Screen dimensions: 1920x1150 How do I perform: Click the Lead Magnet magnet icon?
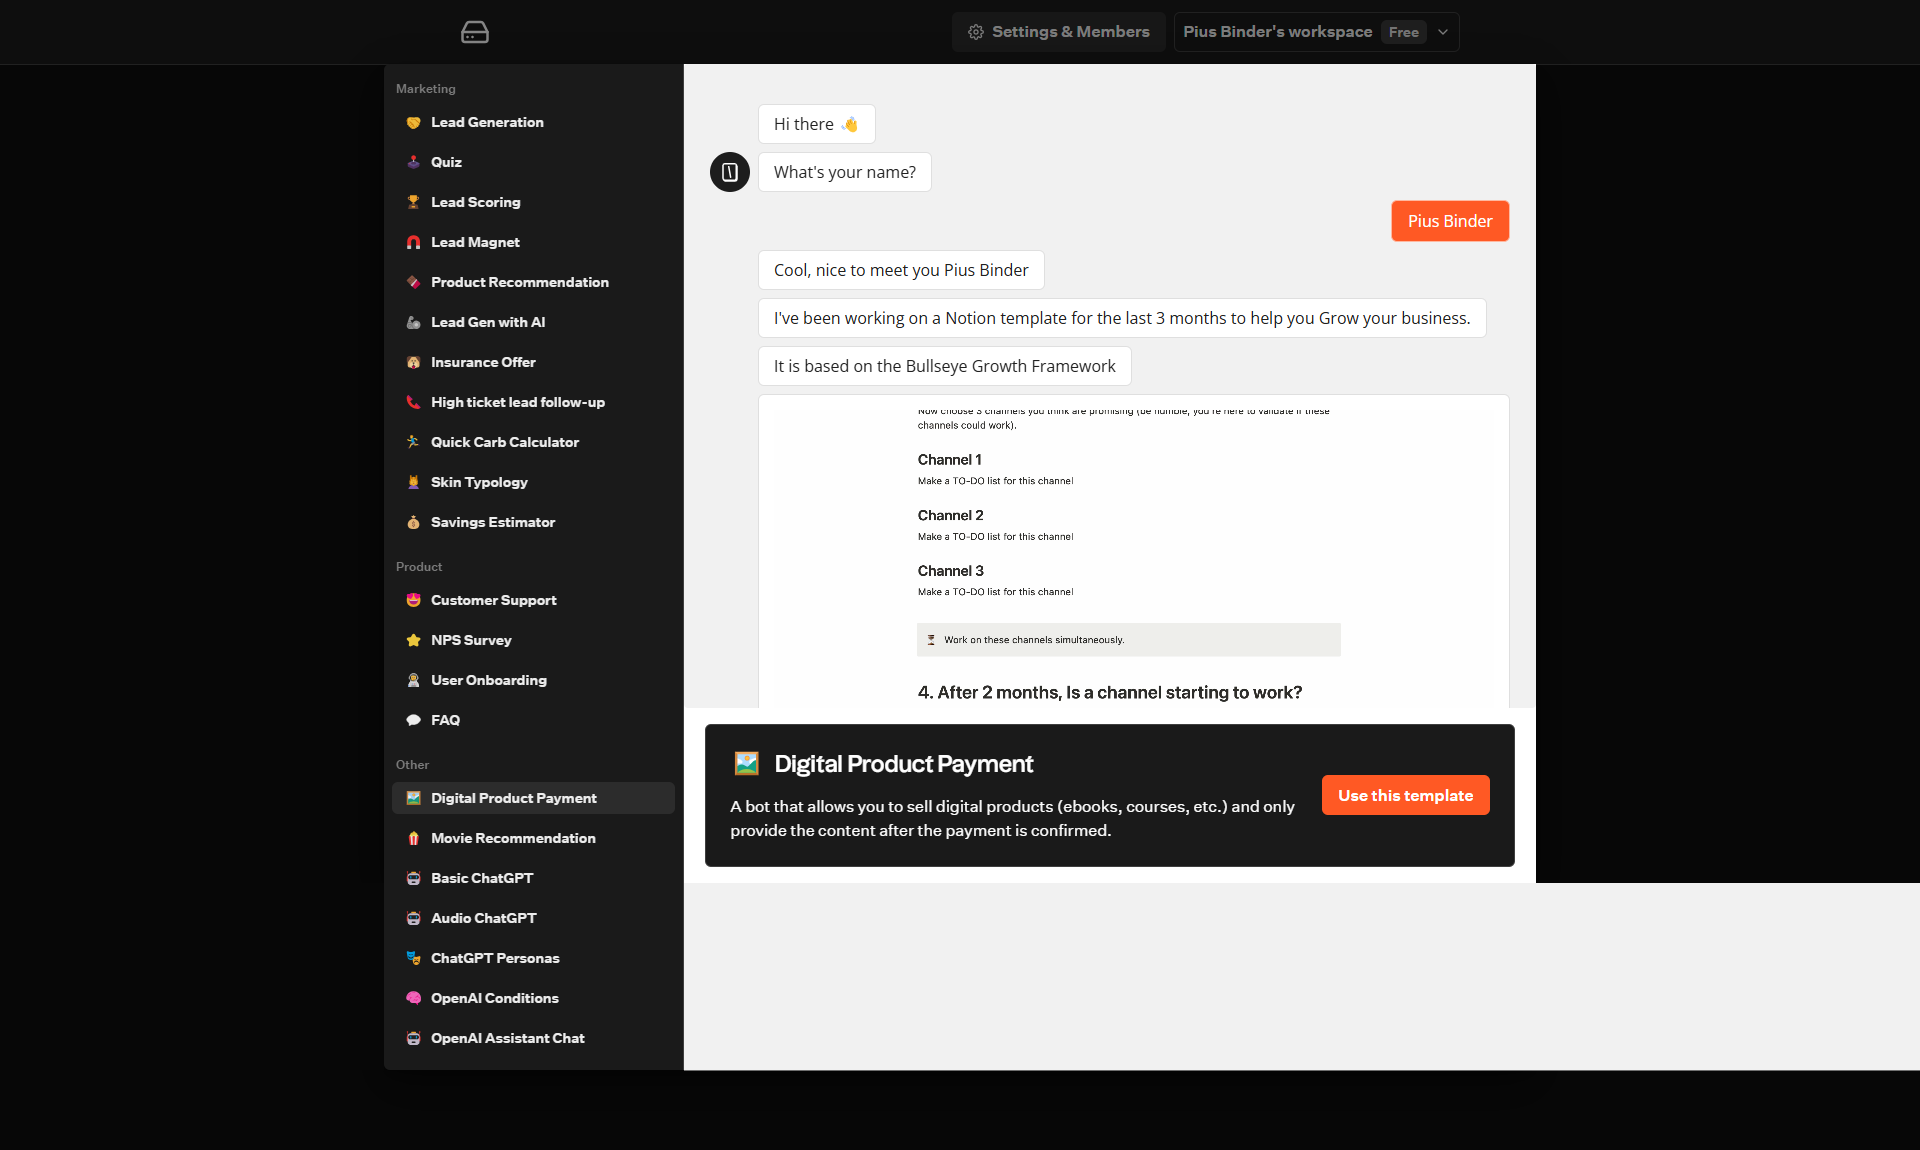pyautogui.click(x=413, y=242)
